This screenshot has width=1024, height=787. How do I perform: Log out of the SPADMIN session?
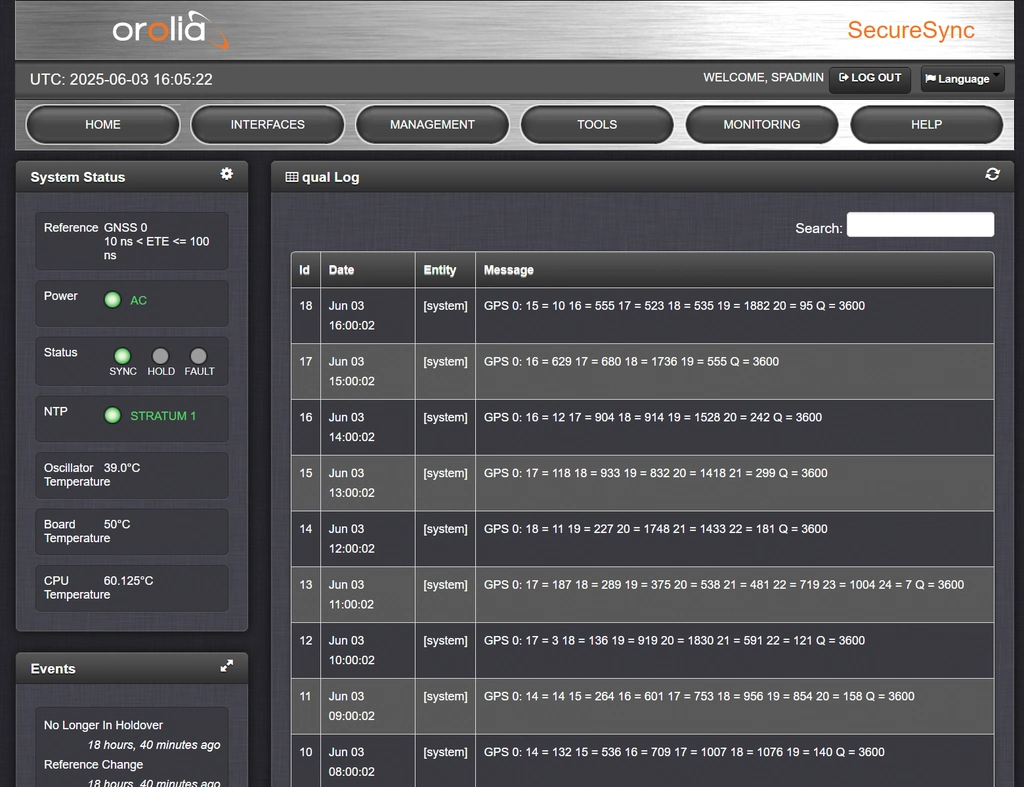coord(869,78)
